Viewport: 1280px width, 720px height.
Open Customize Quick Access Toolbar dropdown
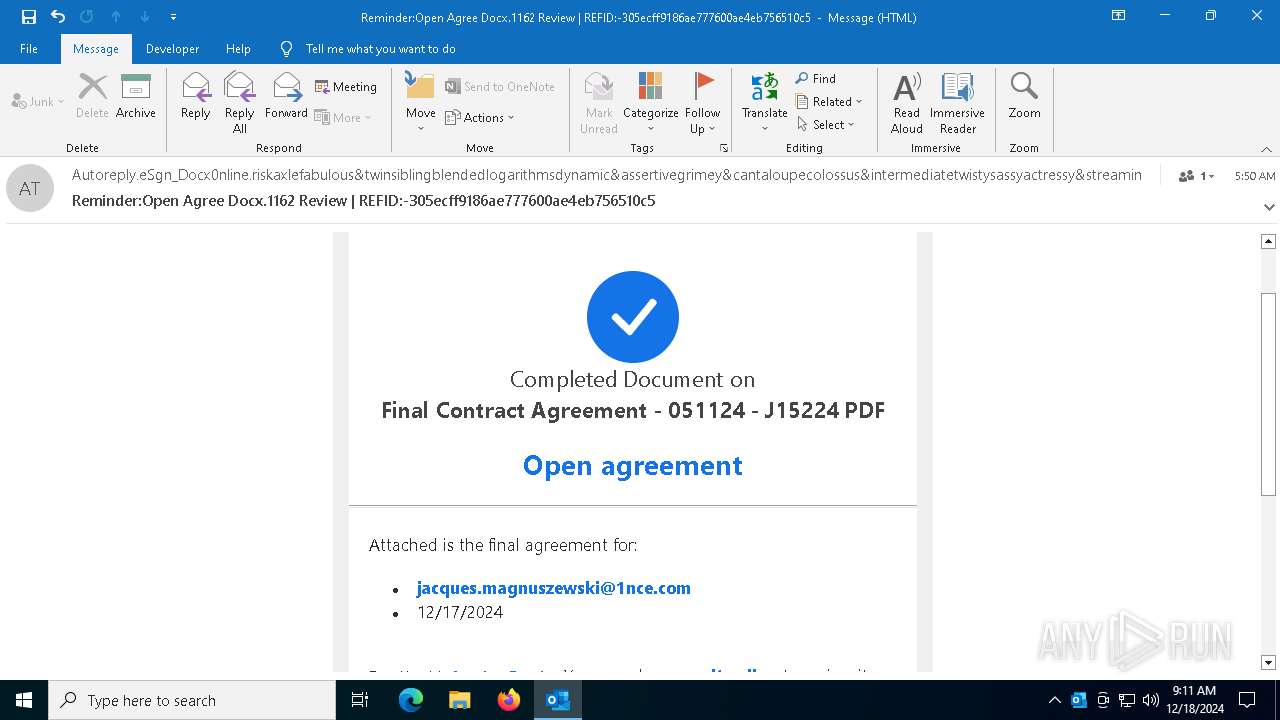pyautogui.click(x=174, y=17)
